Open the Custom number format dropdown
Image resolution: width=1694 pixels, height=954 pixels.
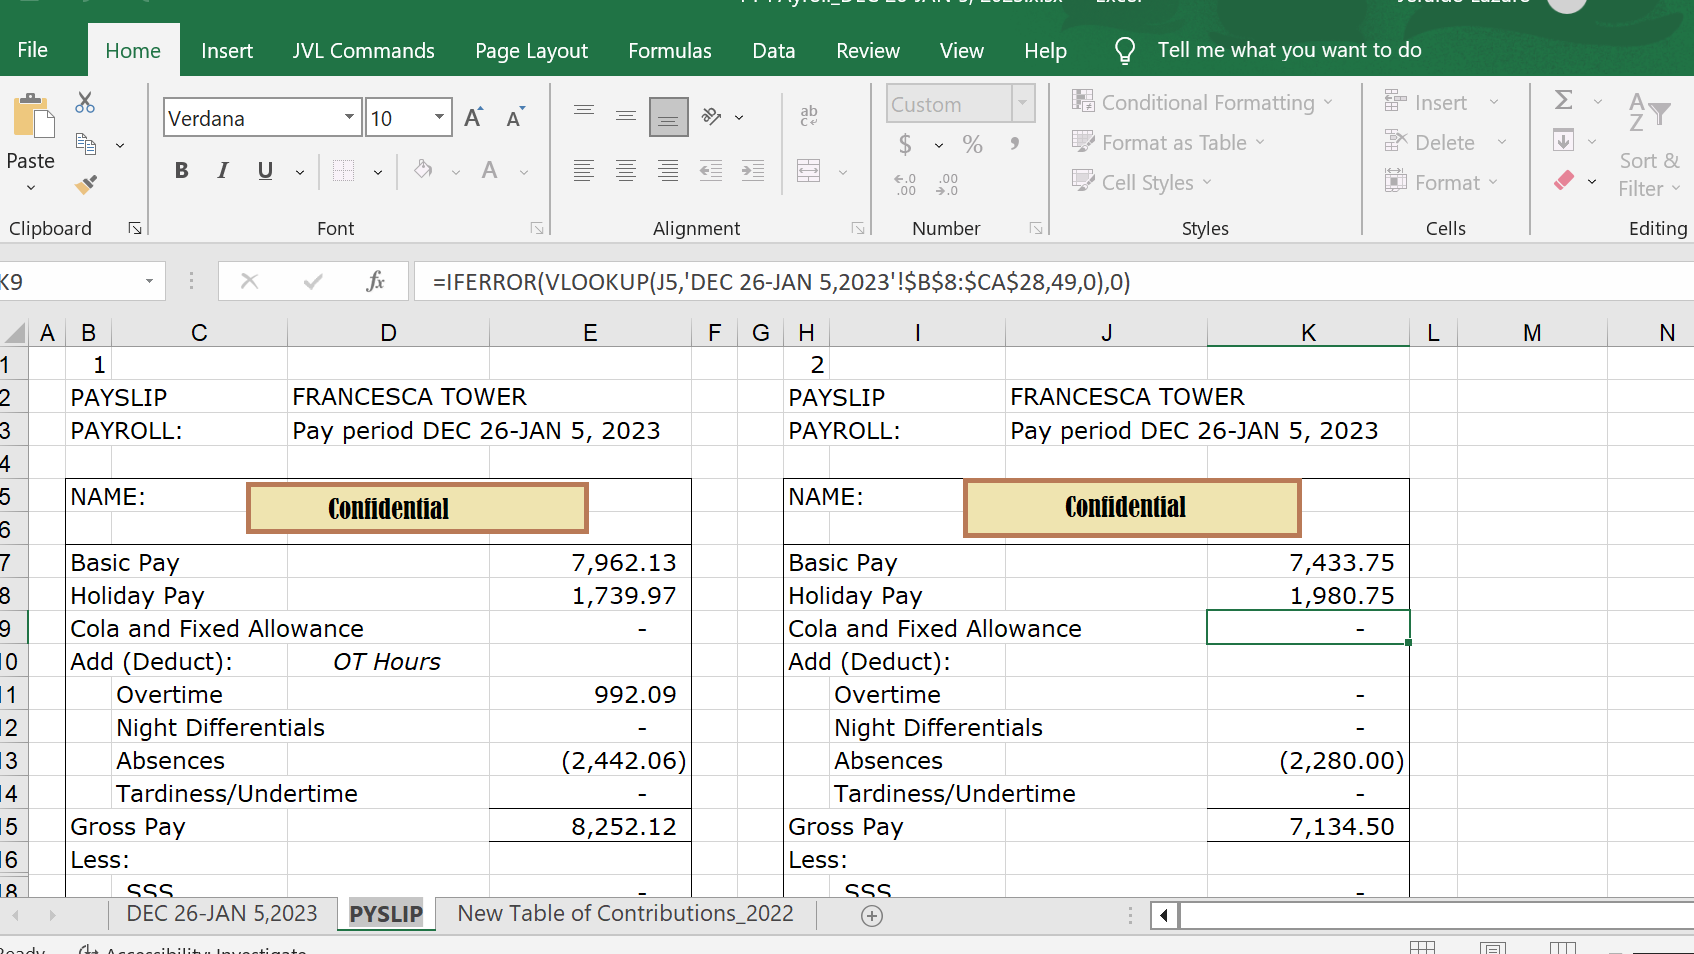[1022, 103]
